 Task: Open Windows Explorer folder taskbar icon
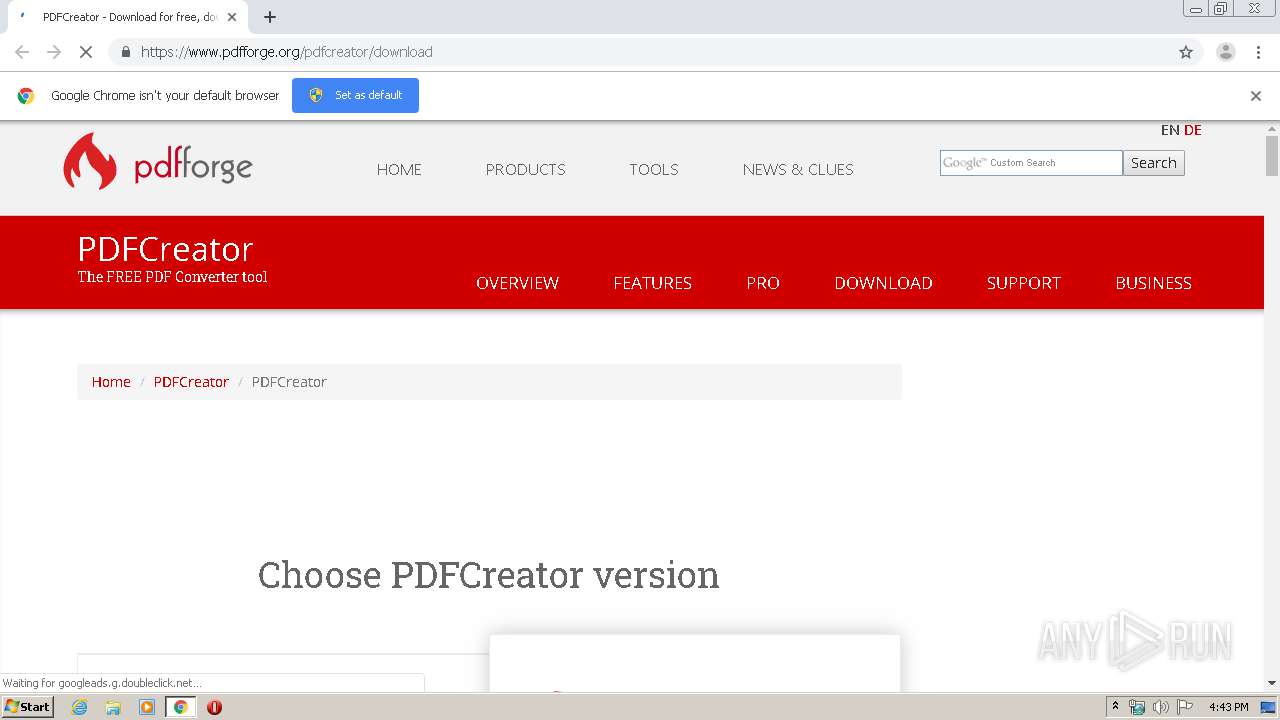113,707
